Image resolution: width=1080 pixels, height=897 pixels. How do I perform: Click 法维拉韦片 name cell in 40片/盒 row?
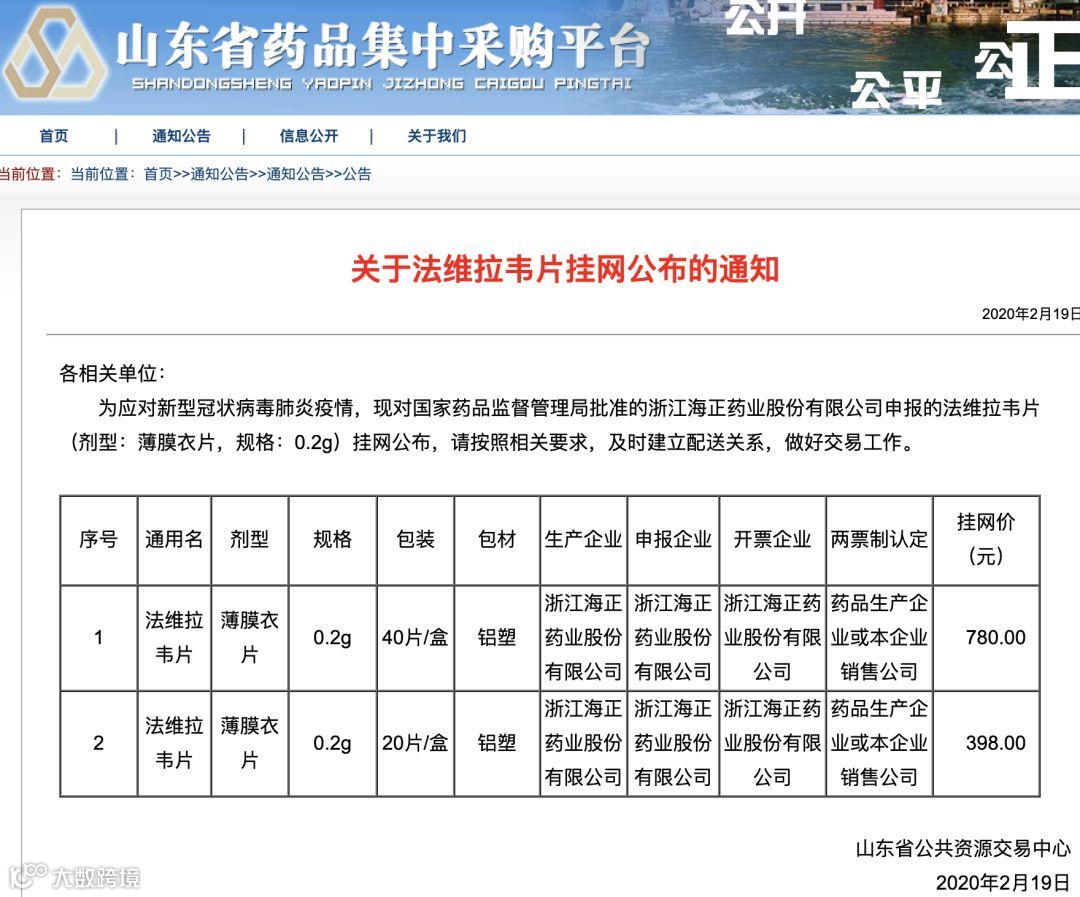(174, 638)
